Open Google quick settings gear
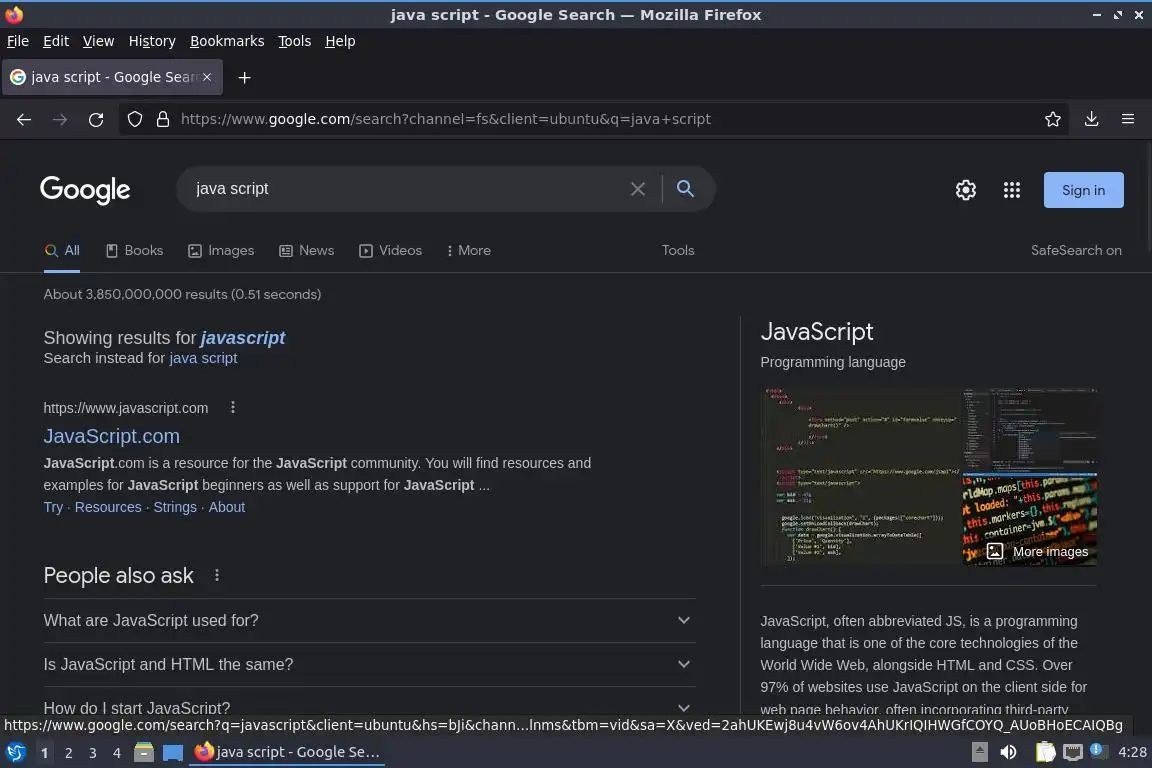Image resolution: width=1152 pixels, height=768 pixels. click(x=965, y=190)
